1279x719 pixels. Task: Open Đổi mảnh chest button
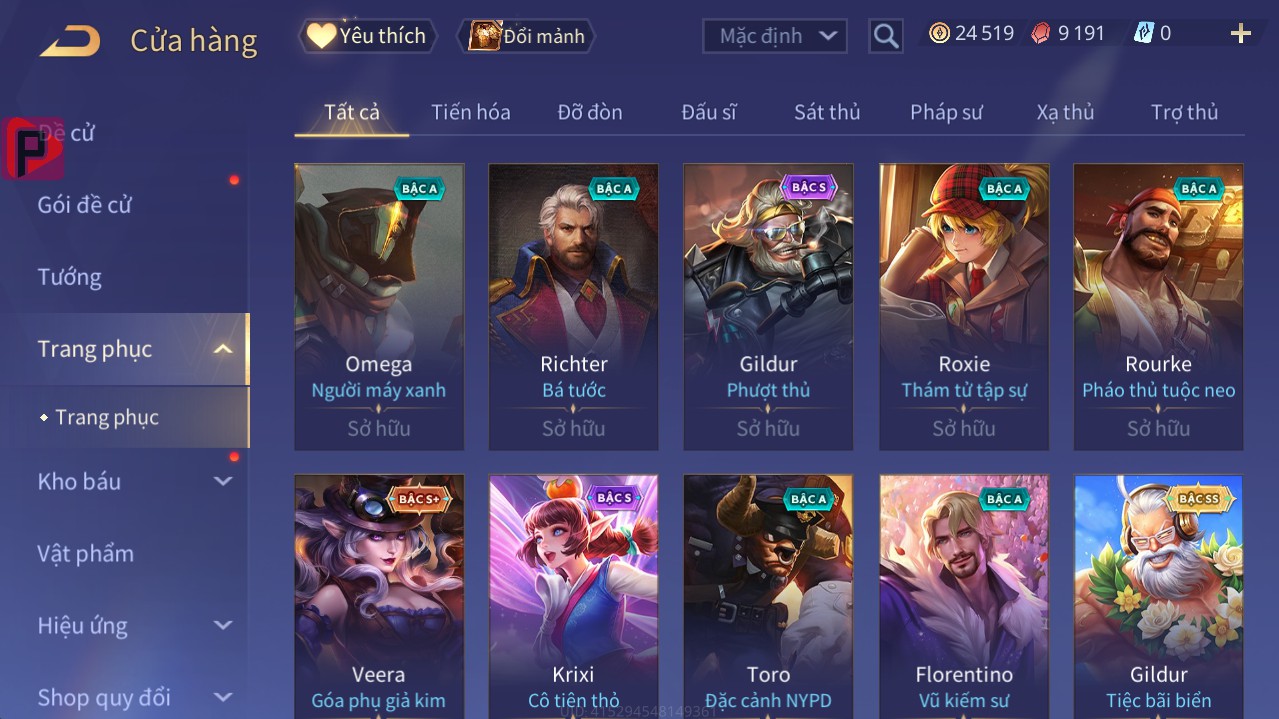(x=526, y=36)
